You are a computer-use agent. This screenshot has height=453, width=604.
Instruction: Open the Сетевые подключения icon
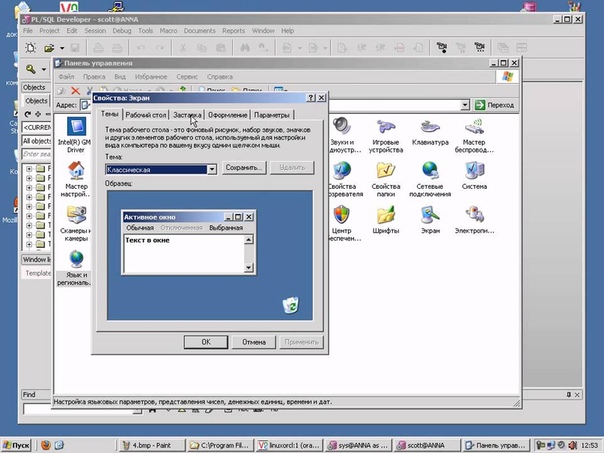tap(430, 173)
